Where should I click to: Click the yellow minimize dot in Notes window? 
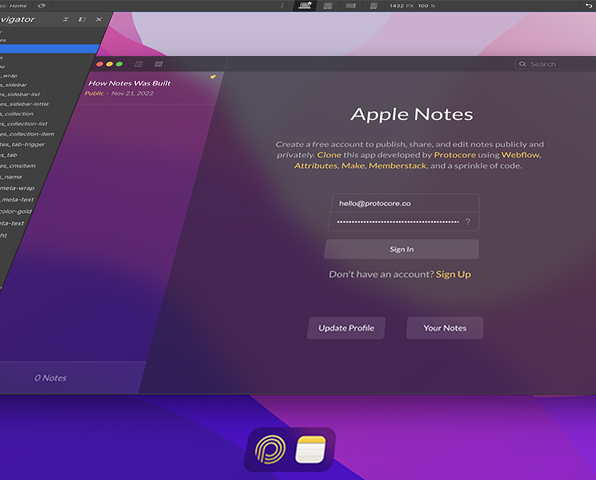click(109, 64)
